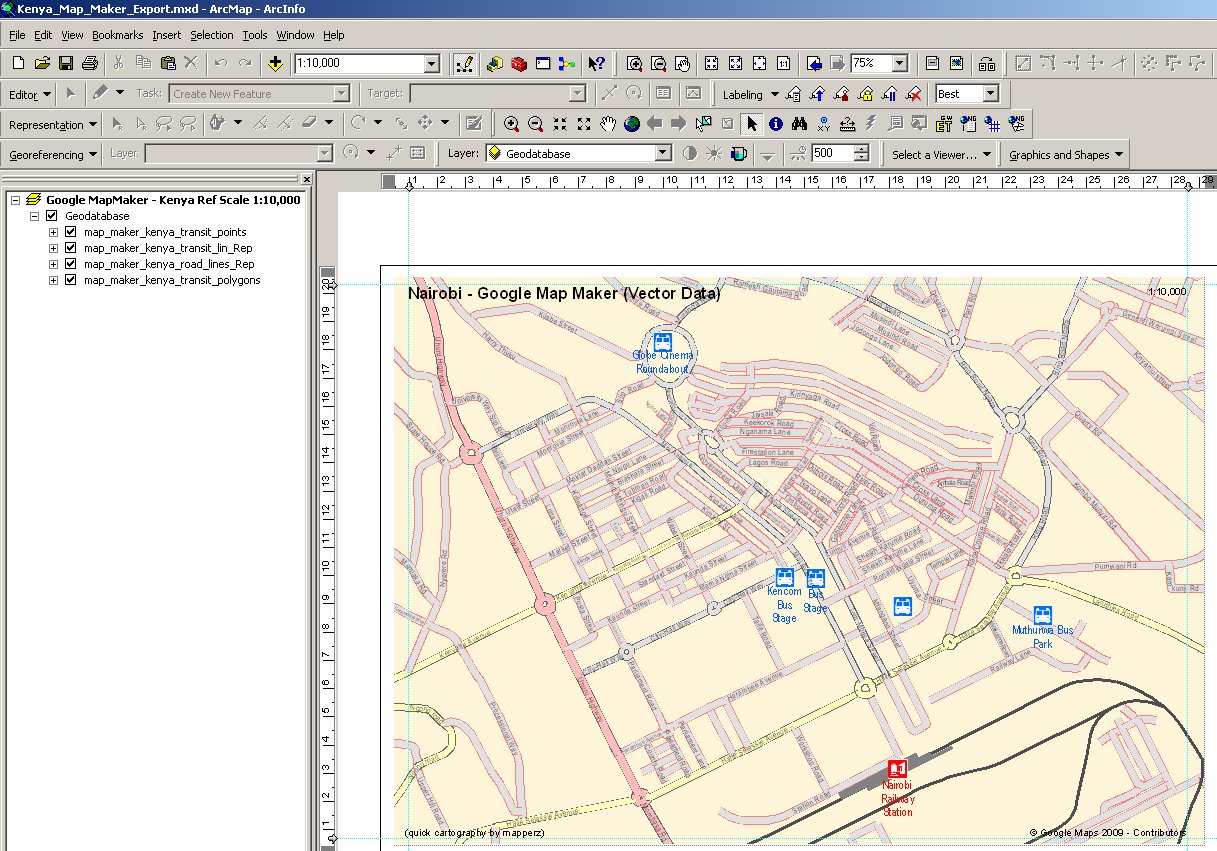Launch ArcCatalog from the standard toolbar
The width and height of the screenshot is (1217, 851).
point(495,63)
